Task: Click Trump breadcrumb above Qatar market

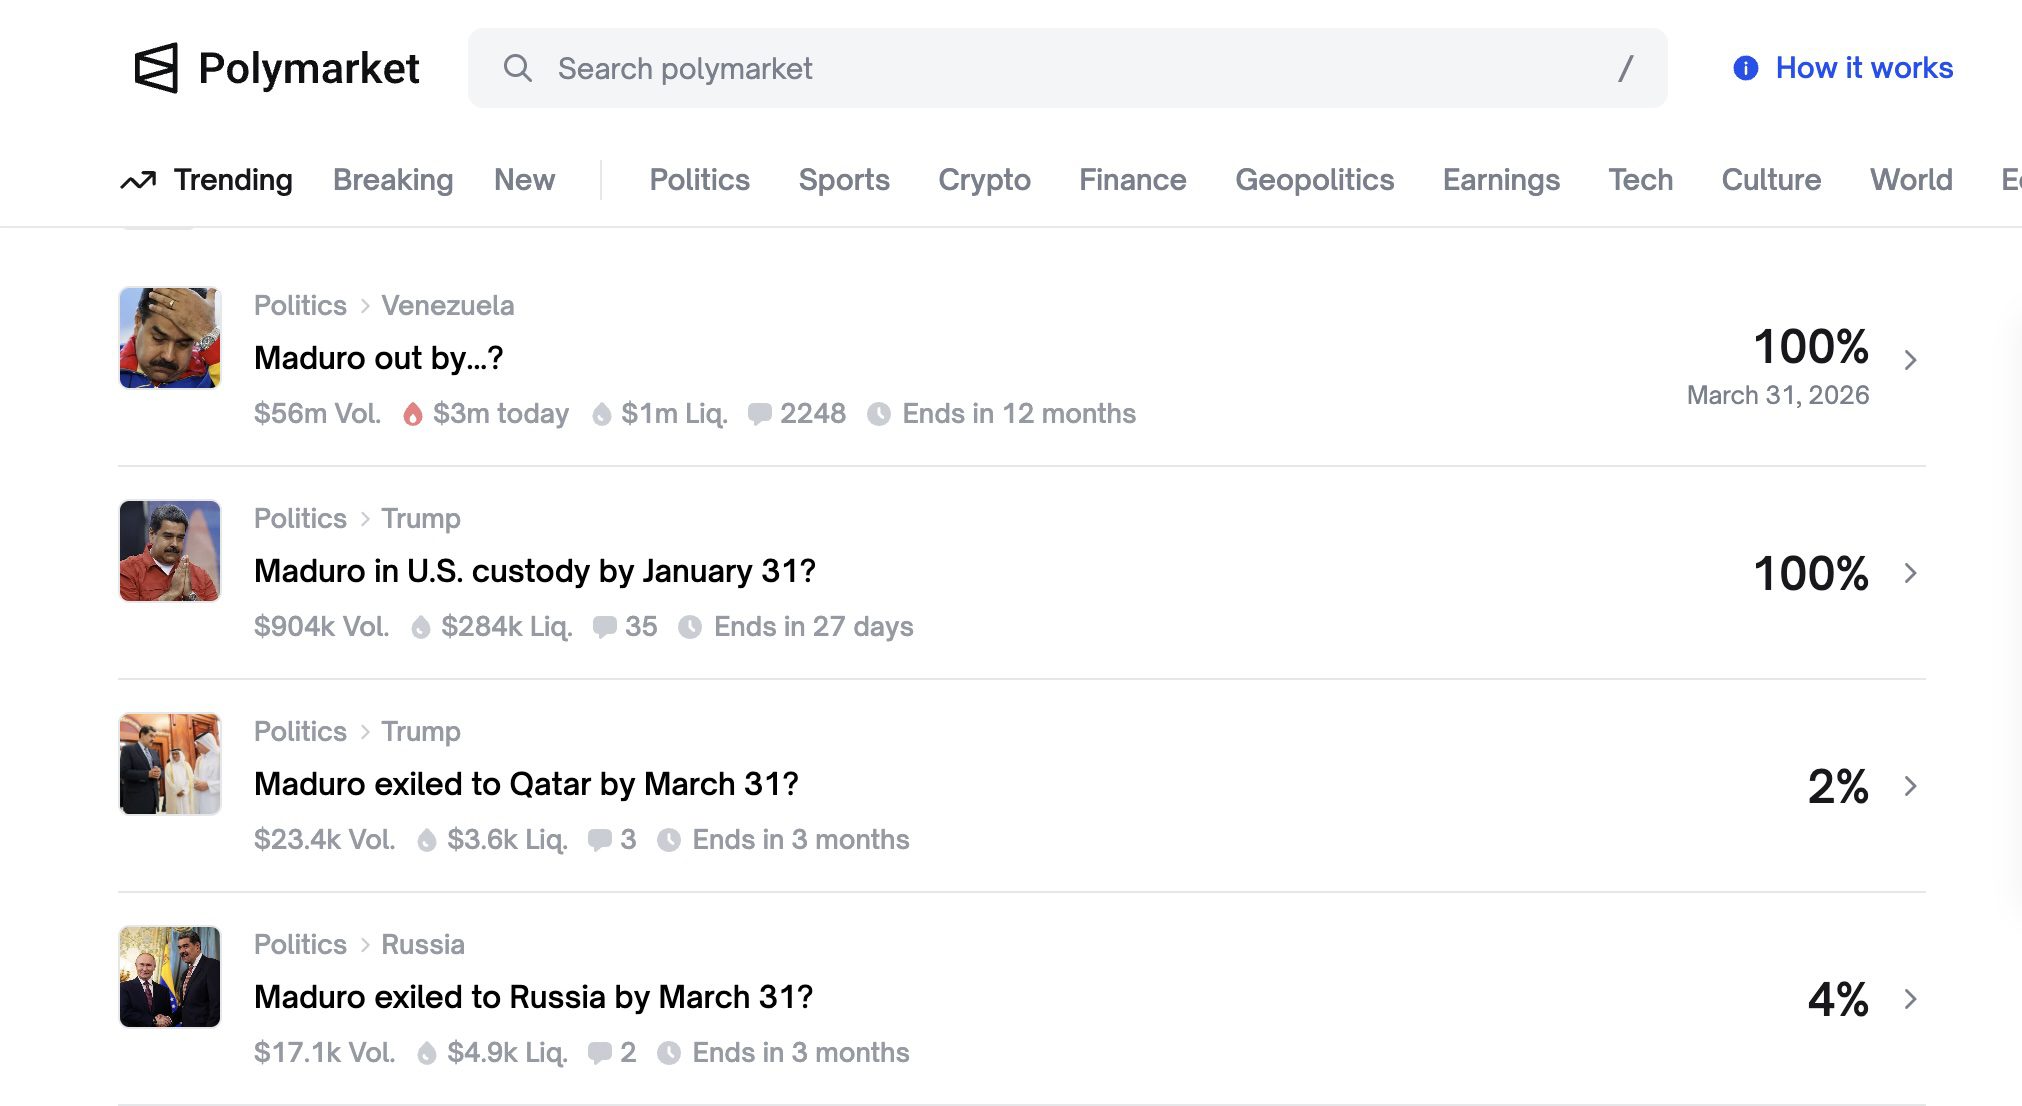Action: [x=421, y=732]
